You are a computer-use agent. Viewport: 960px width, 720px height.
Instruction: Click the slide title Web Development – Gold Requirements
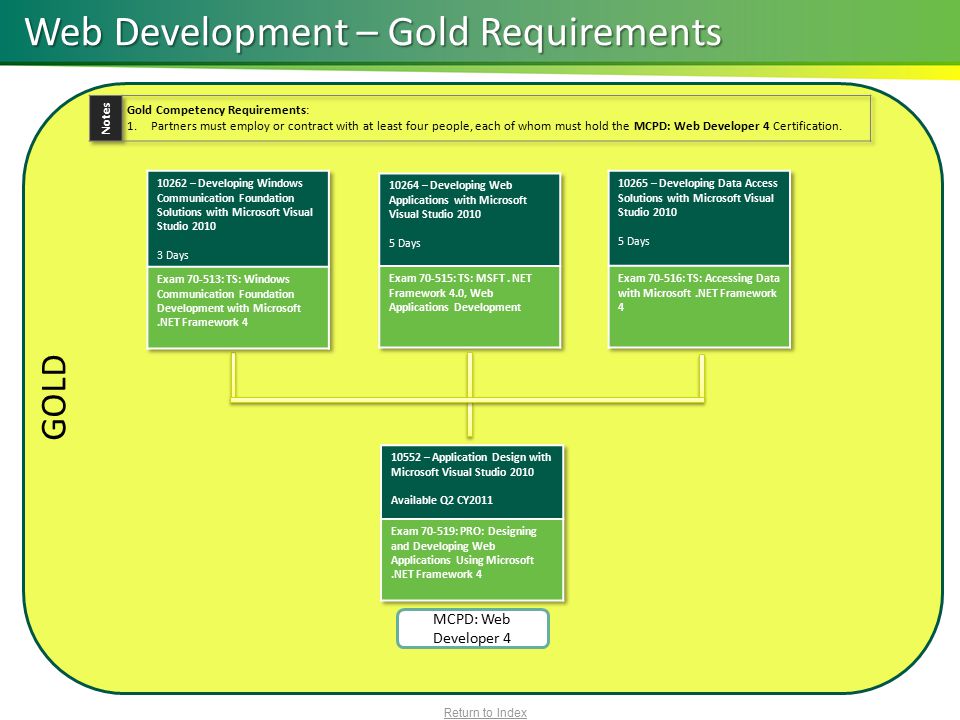[x=373, y=32]
